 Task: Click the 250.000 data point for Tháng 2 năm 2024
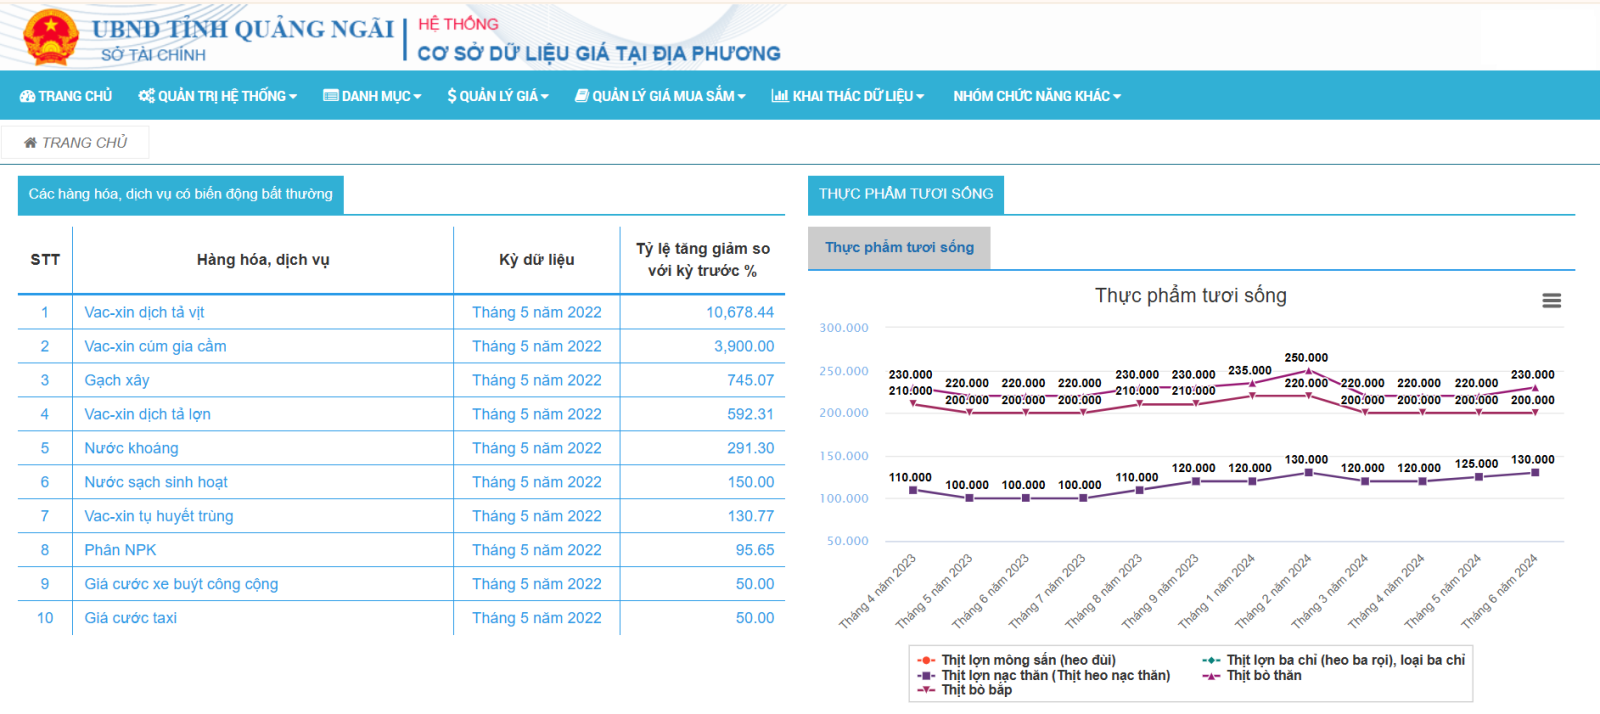1308,371
